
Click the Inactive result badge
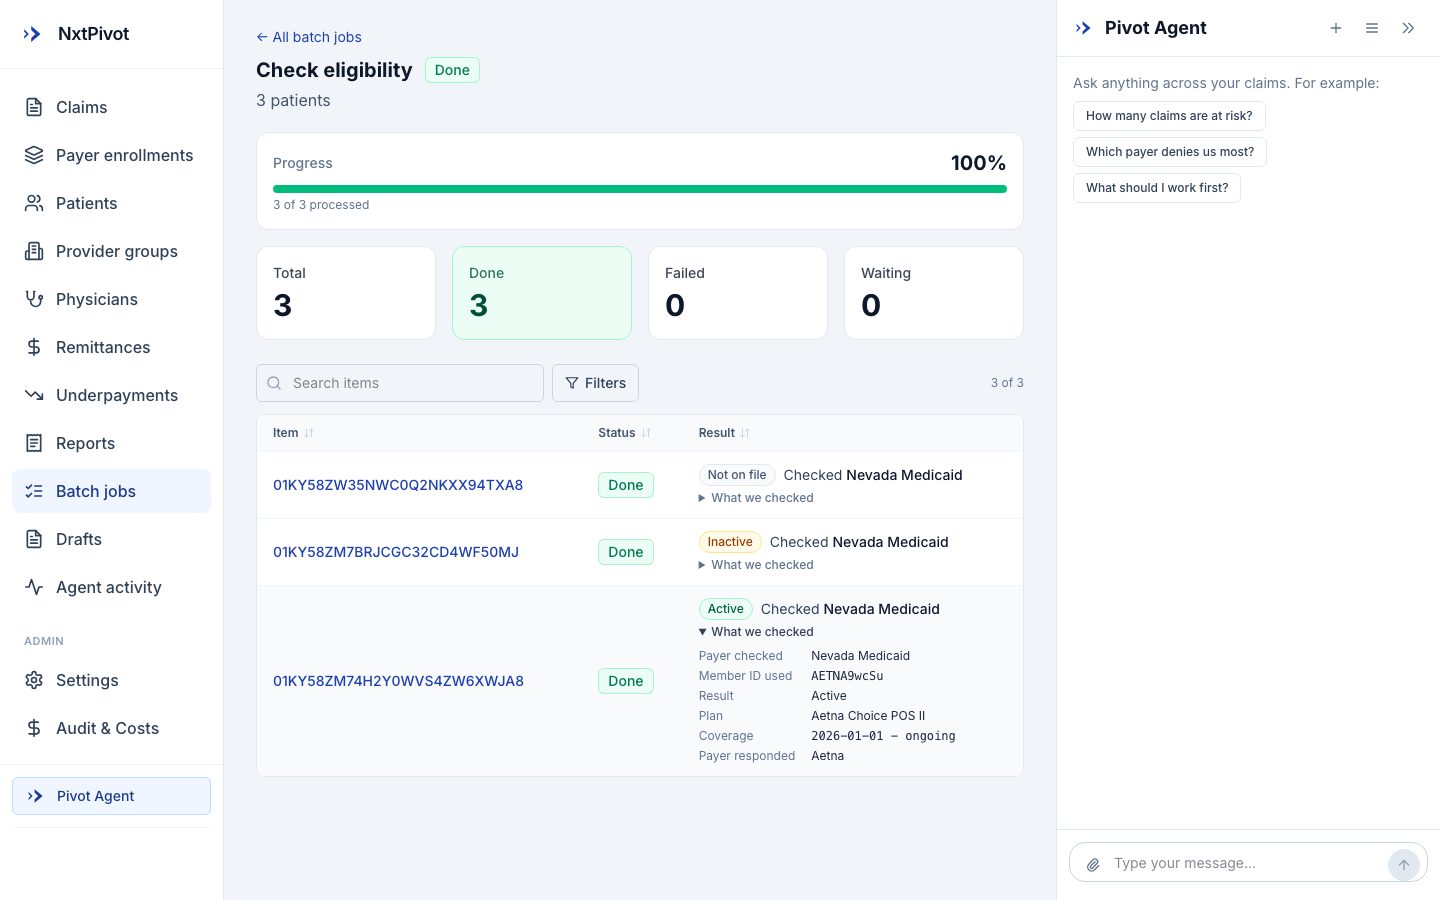[x=730, y=542]
